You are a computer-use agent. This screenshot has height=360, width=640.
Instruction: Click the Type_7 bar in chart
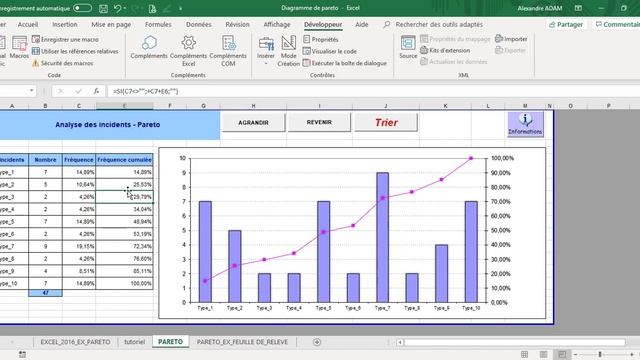coord(382,237)
